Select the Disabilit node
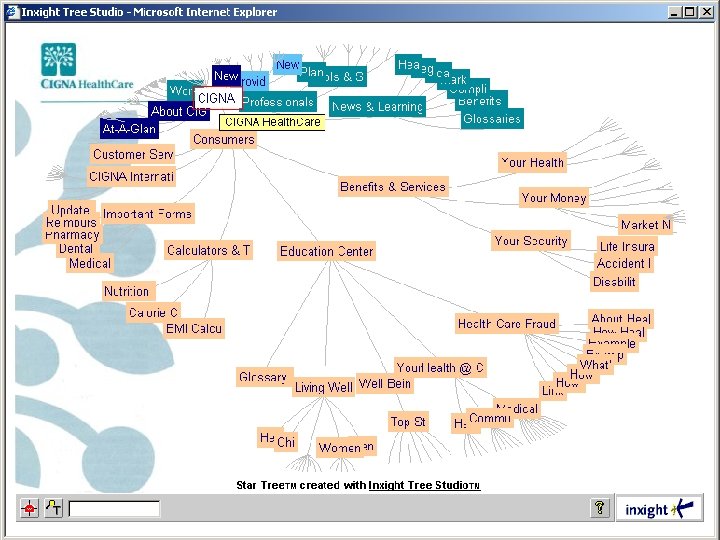 click(614, 281)
